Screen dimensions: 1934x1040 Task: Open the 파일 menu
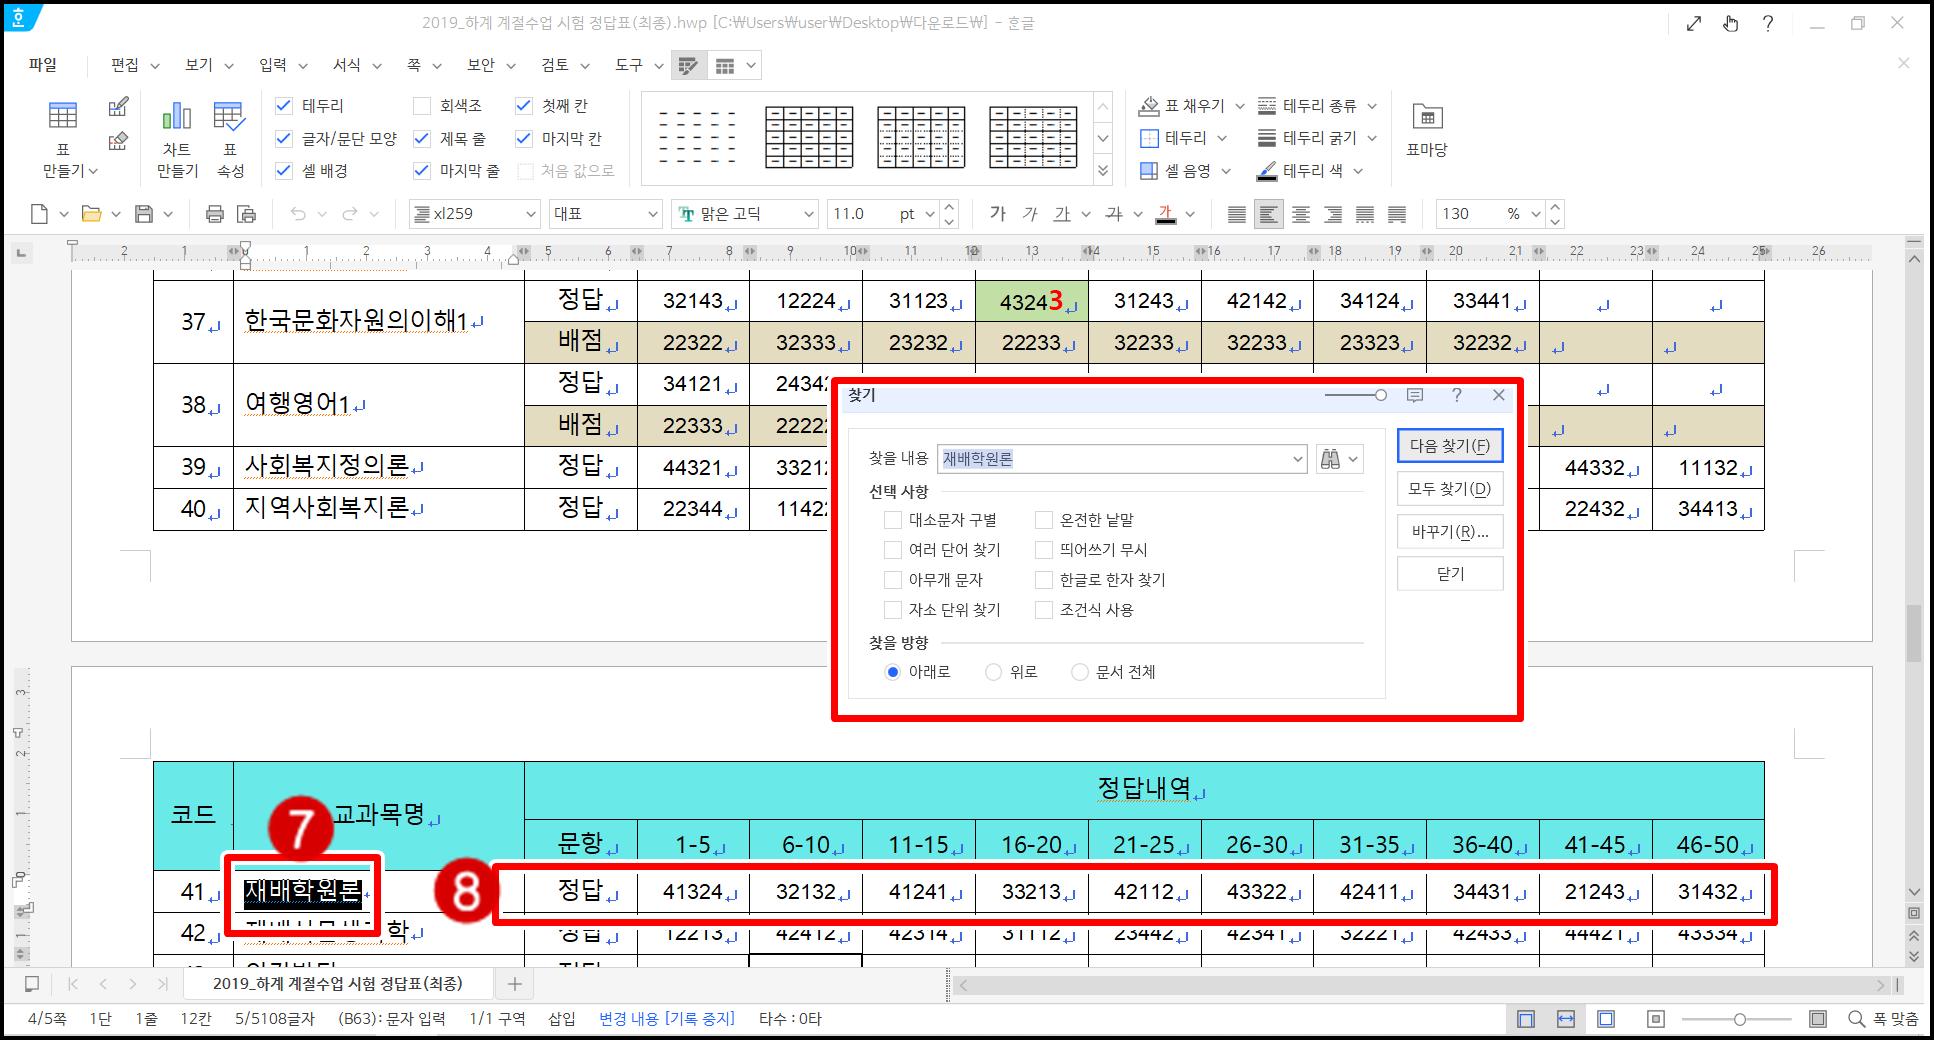[43, 65]
